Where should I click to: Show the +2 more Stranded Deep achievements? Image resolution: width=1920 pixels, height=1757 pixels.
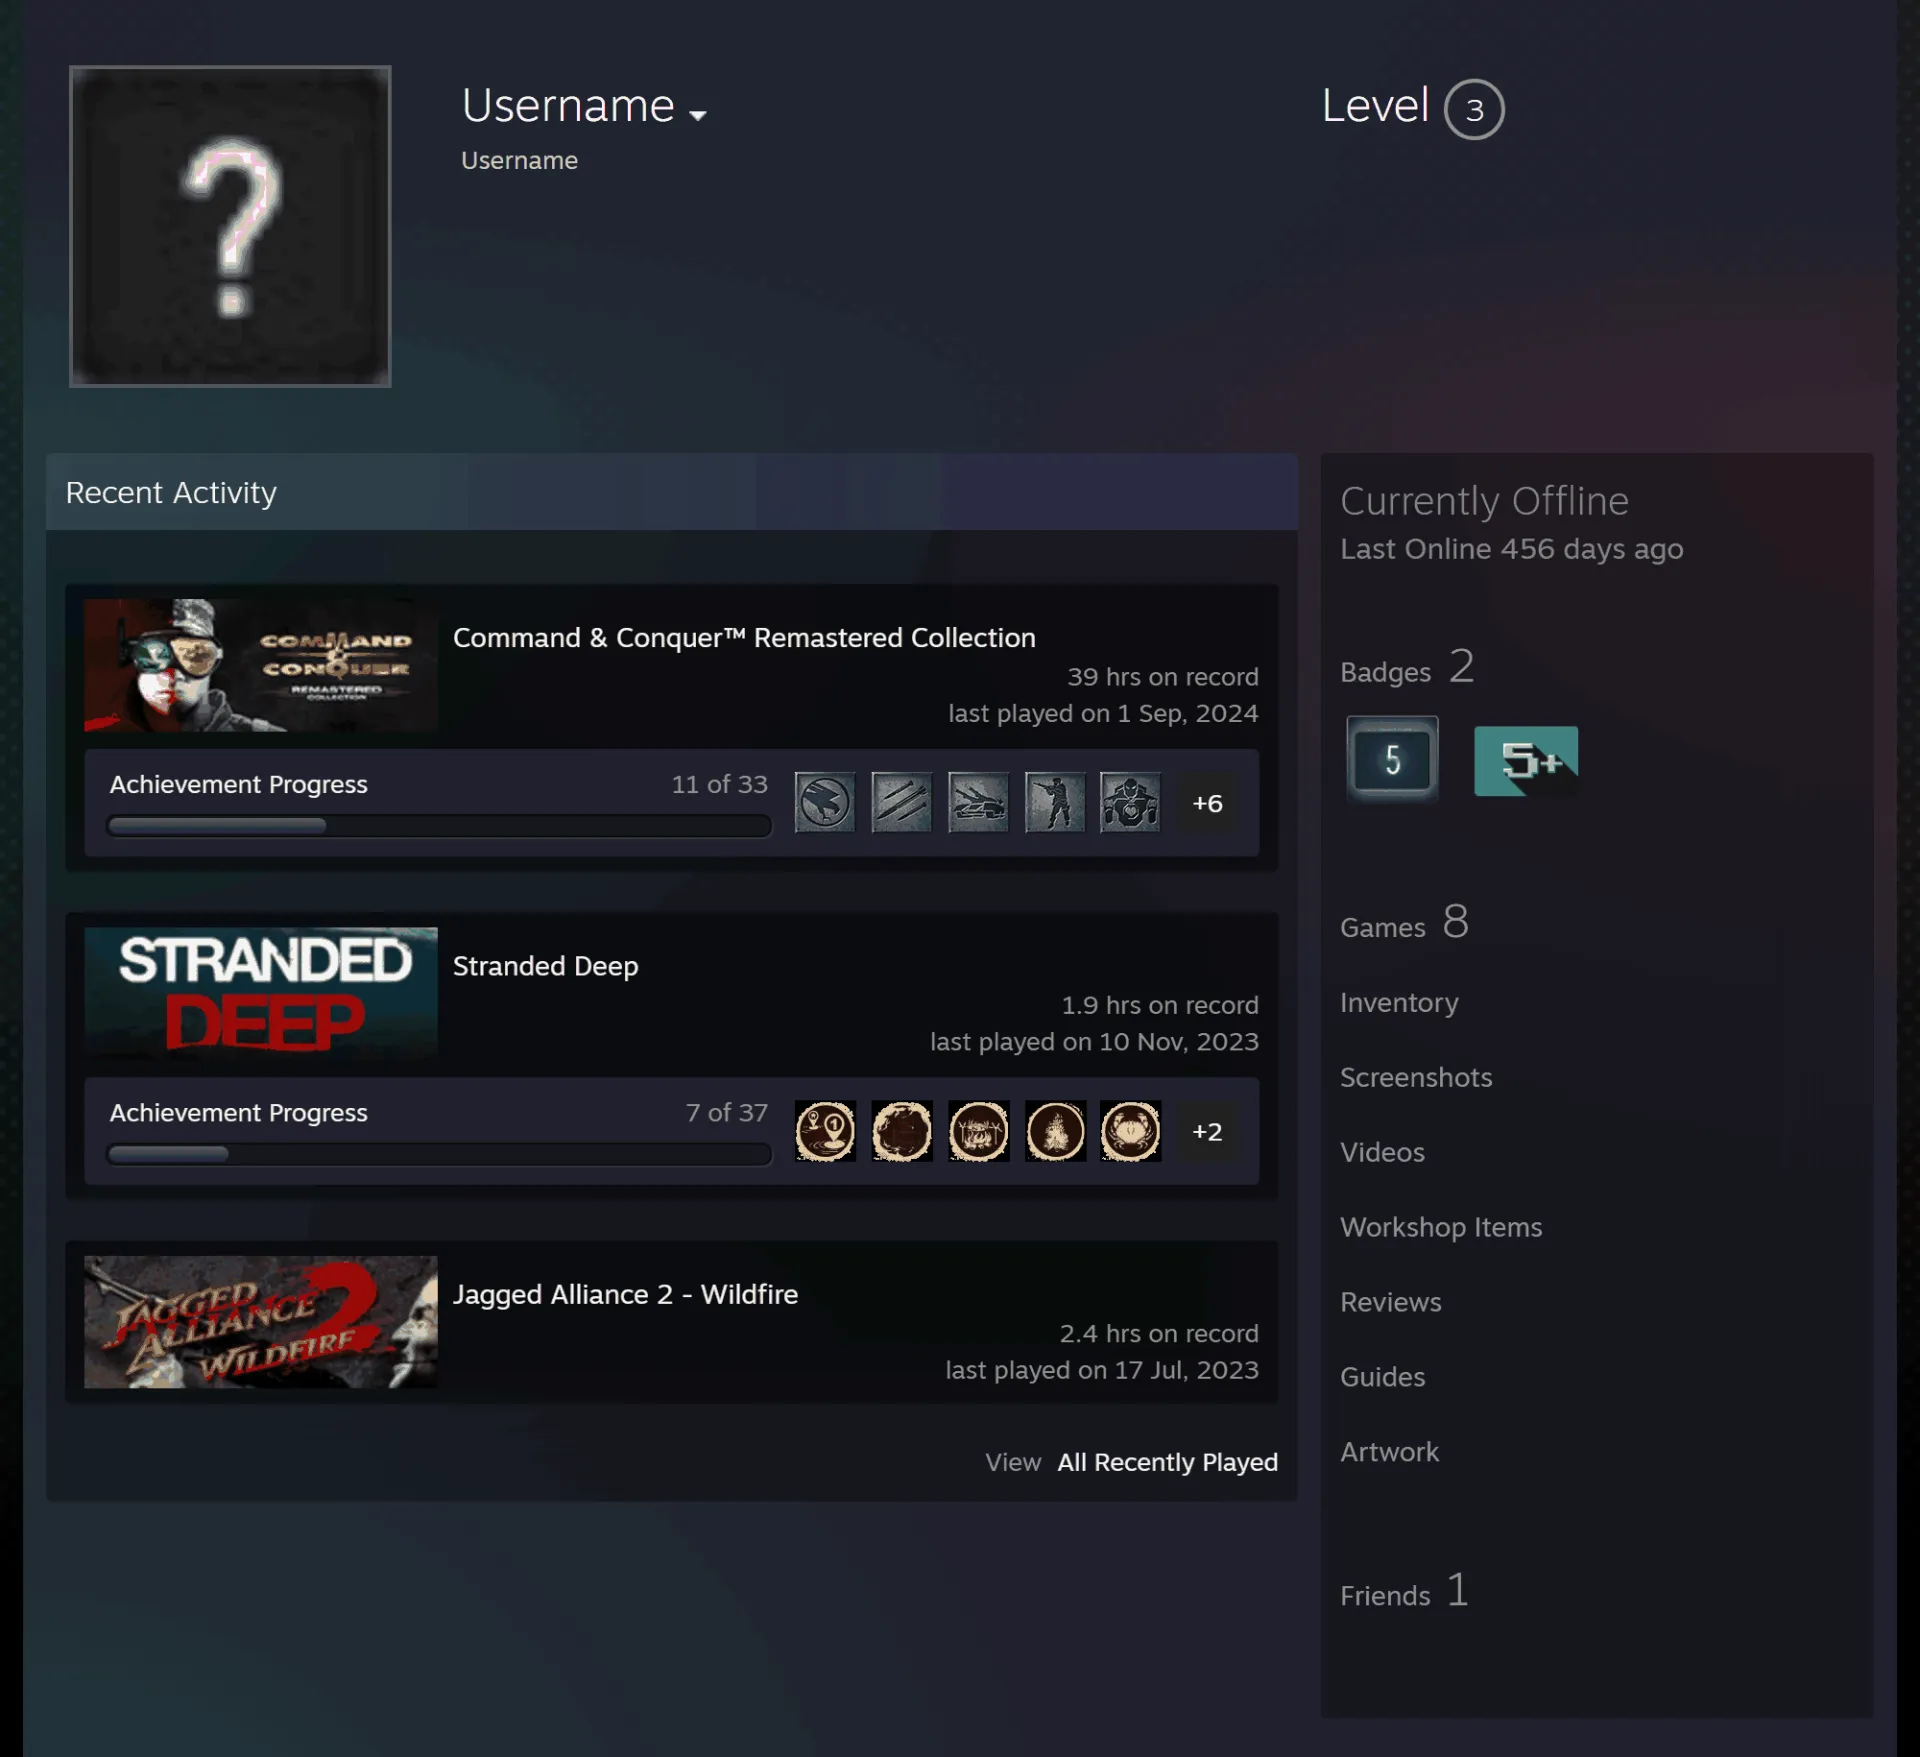[x=1207, y=1132]
